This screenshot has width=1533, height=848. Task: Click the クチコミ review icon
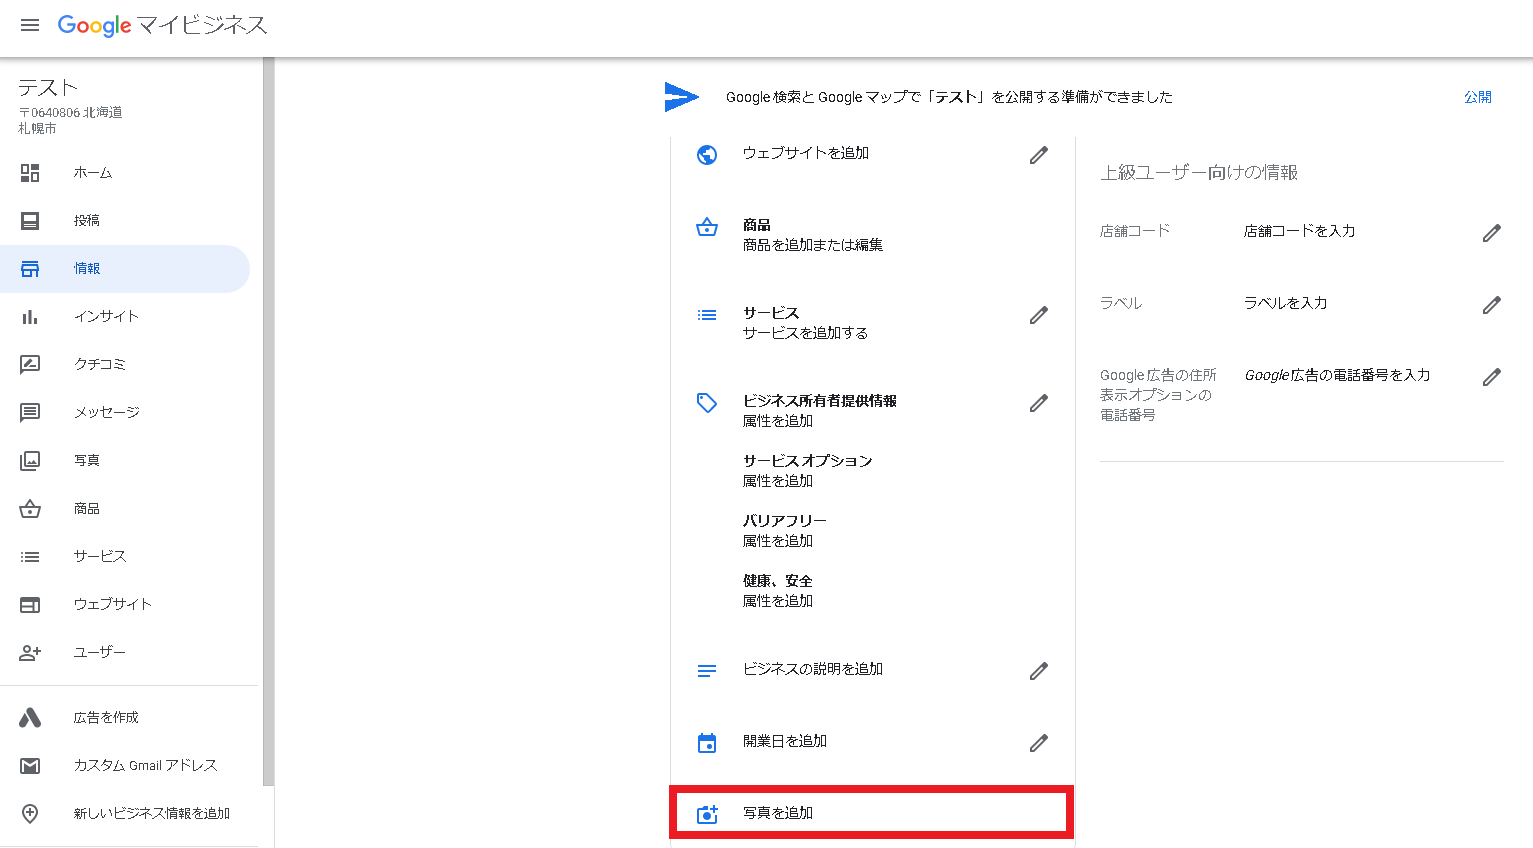pos(30,365)
